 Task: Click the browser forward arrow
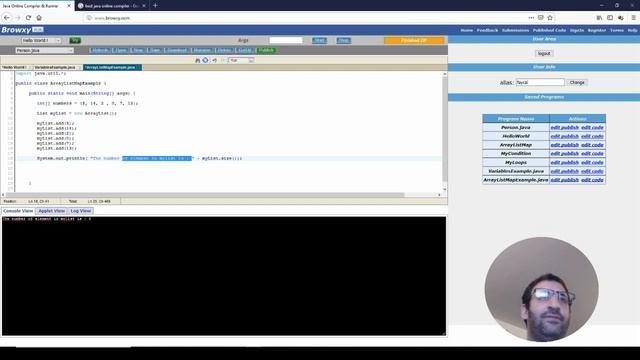click(18, 18)
